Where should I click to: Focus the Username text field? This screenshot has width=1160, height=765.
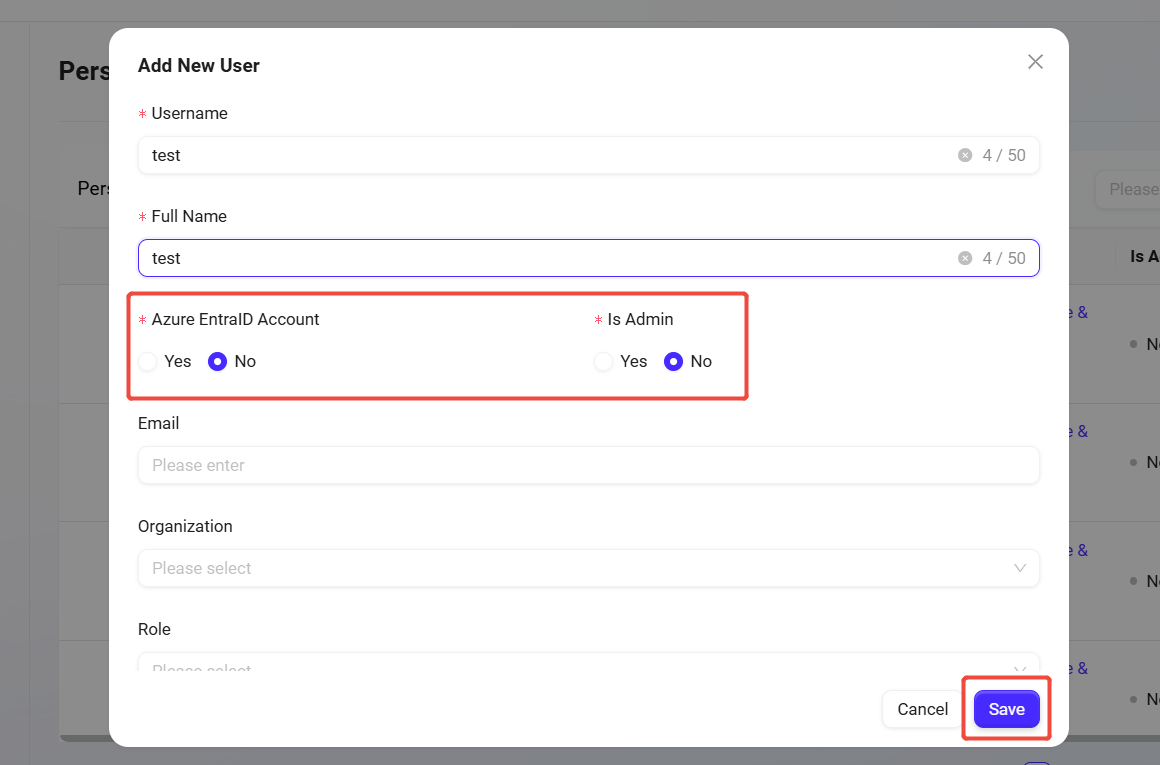pos(500,155)
